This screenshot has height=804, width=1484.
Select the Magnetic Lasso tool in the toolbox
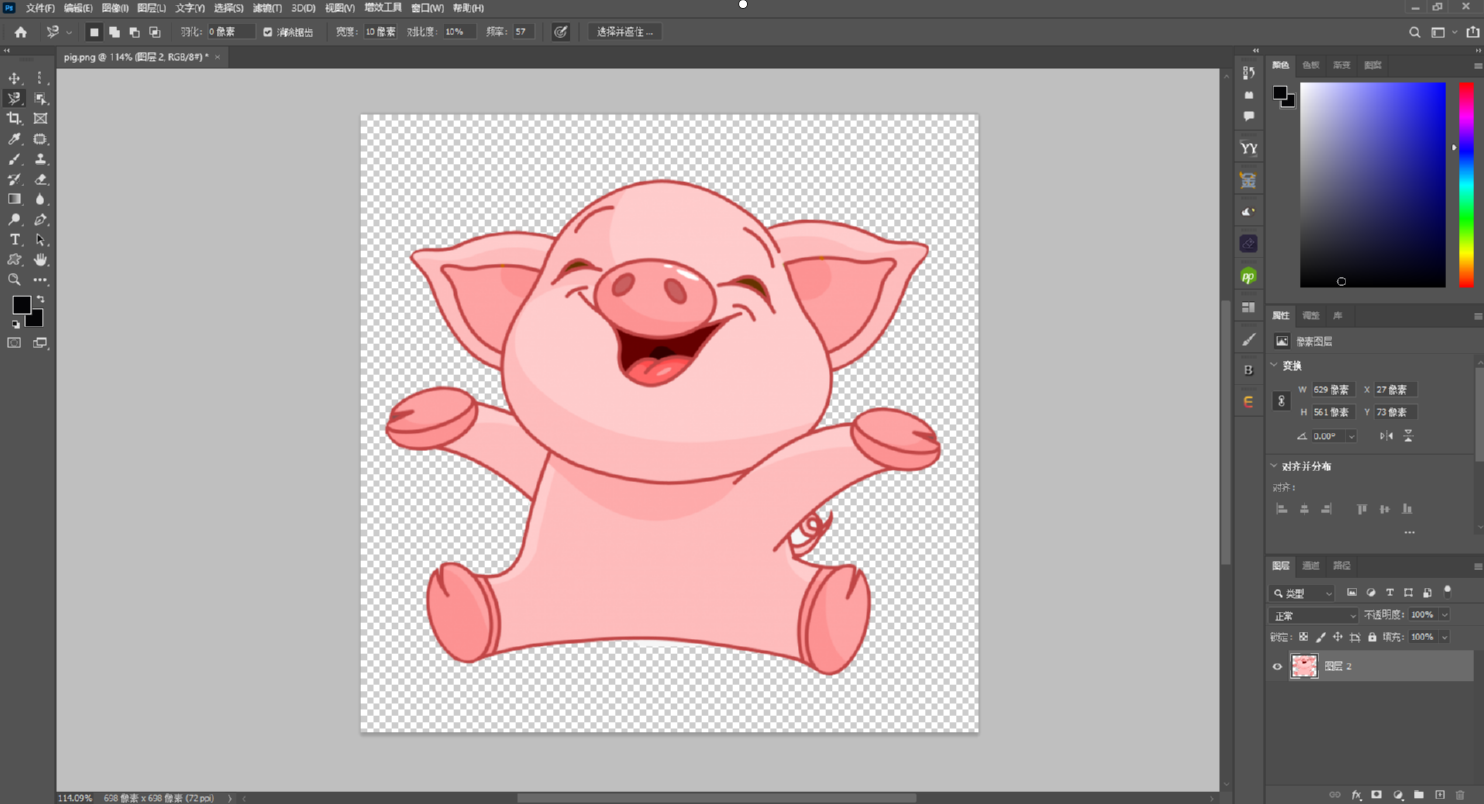point(14,98)
